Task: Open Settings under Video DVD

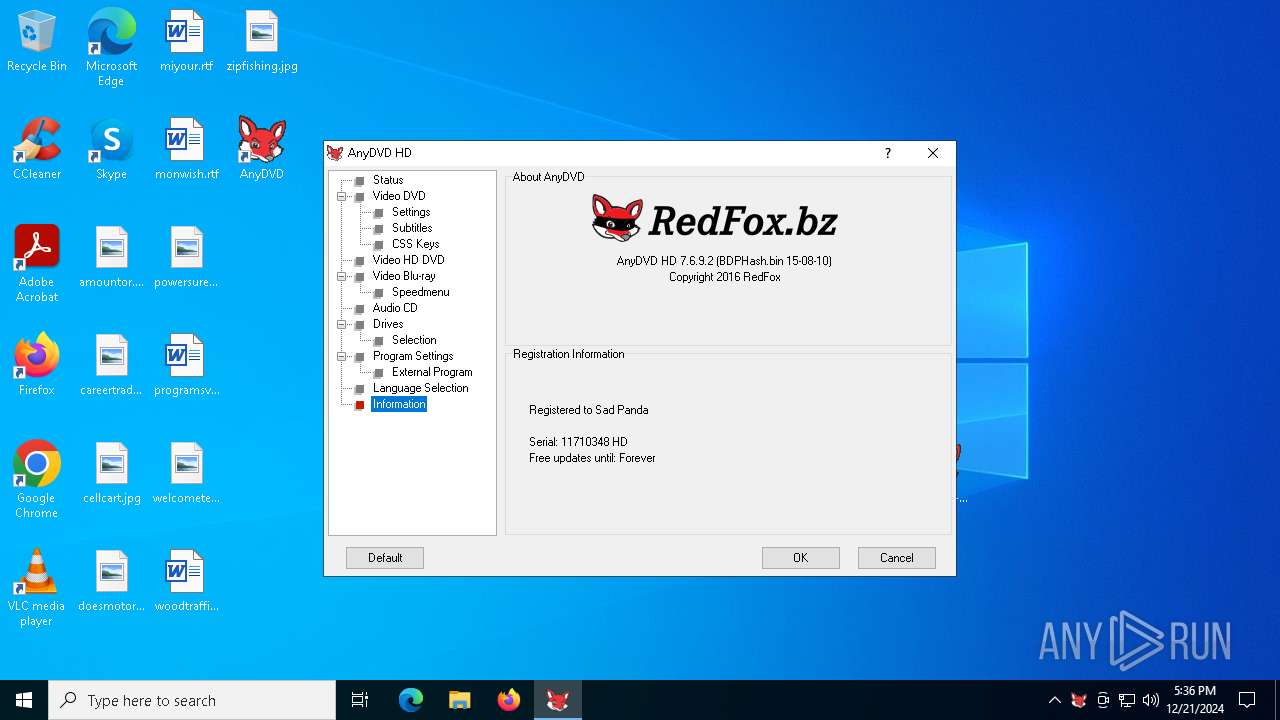Action: (x=411, y=212)
